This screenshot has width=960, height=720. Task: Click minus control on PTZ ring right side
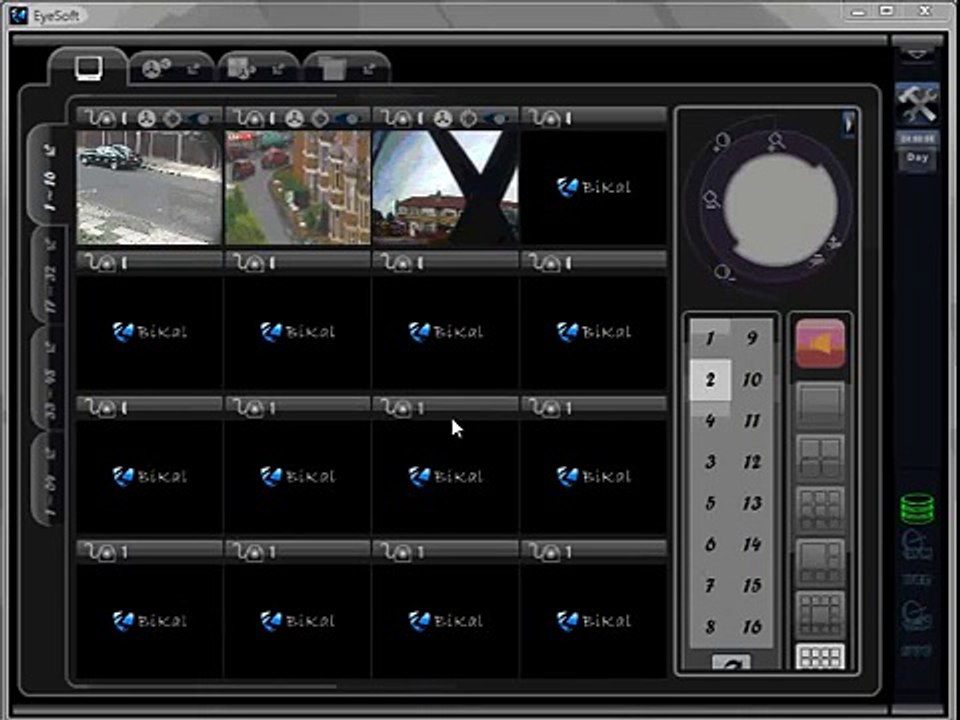coord(817,261)
